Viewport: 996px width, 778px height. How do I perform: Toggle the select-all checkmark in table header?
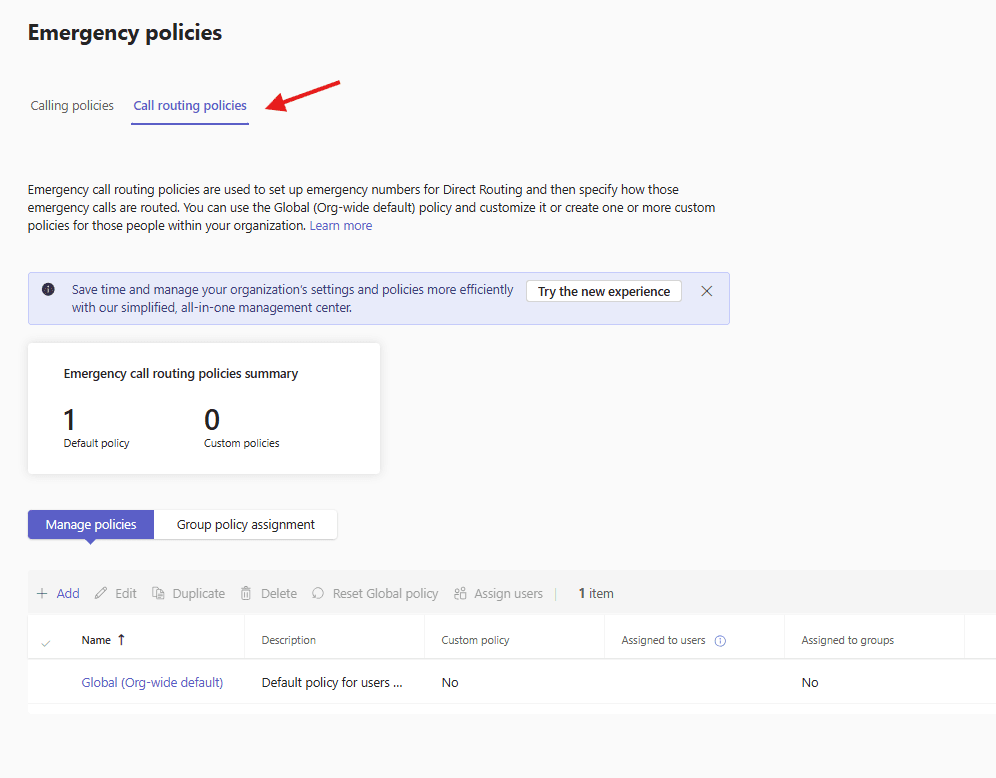pyautogui.click(x=45, y=641)
